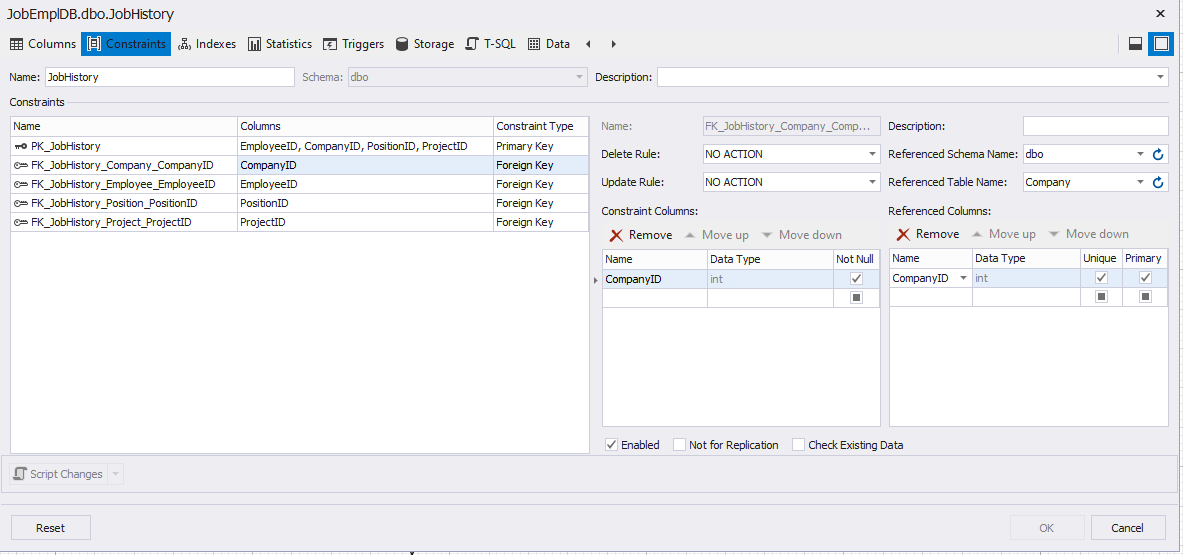
Task: Select the Constraints tab
Action: 127,44
